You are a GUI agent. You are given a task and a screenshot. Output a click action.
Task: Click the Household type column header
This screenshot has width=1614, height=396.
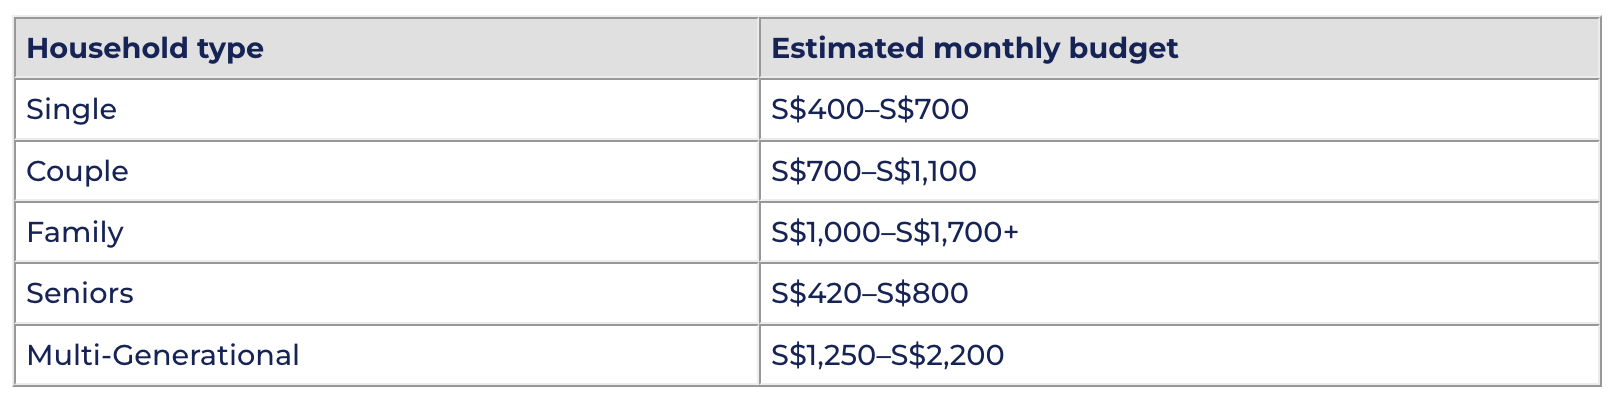click(x=386, y=48)
